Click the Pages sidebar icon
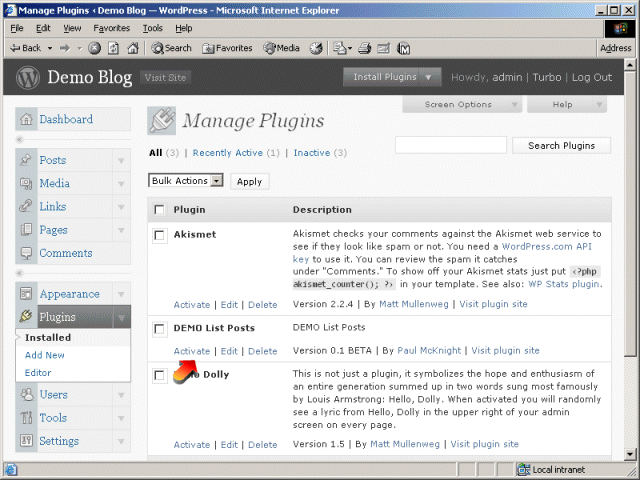The image size is (640, 480). pos(26,229)
